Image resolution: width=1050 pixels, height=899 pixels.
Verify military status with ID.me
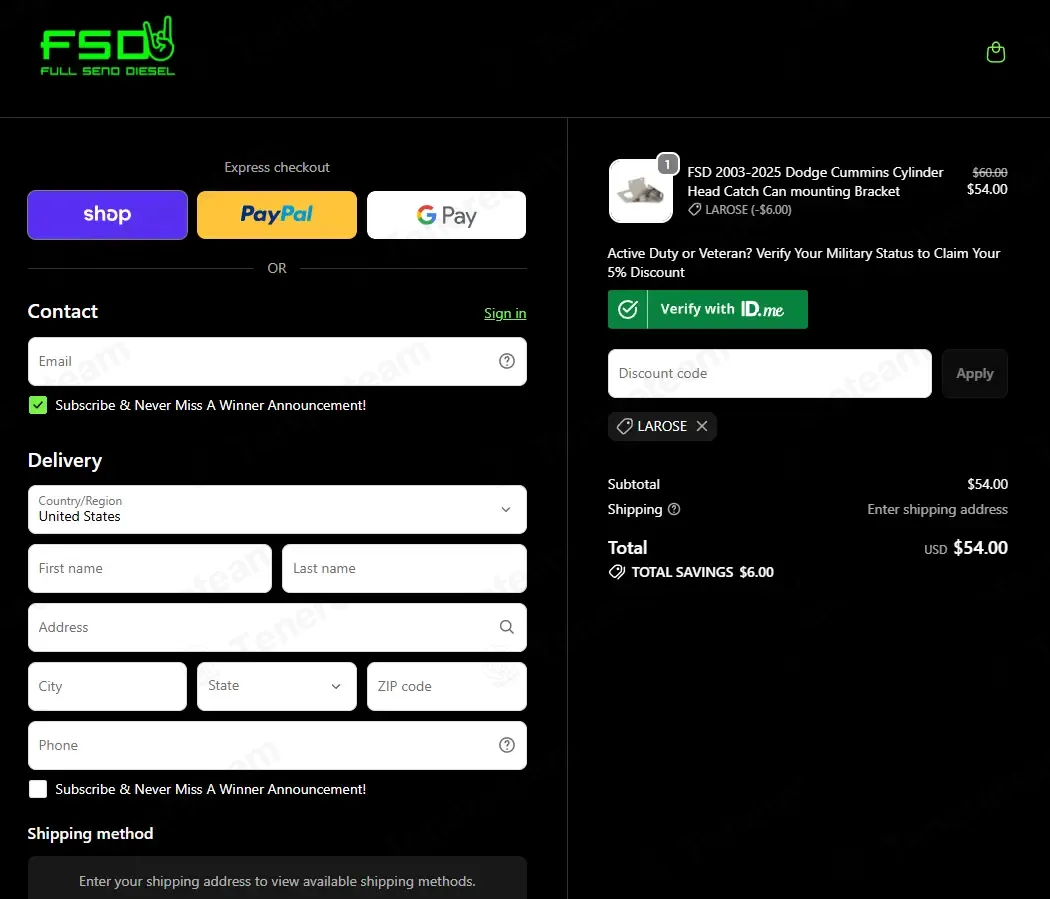[708, 309]
